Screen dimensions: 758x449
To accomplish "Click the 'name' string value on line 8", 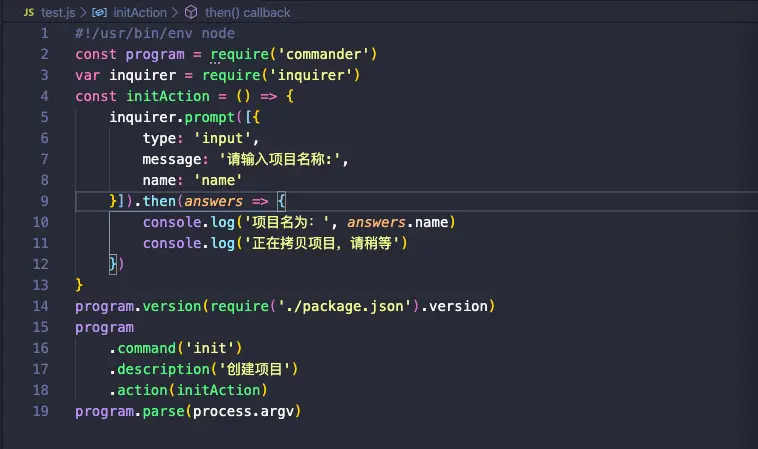I will pyautogui.click(x=218, y=180).
